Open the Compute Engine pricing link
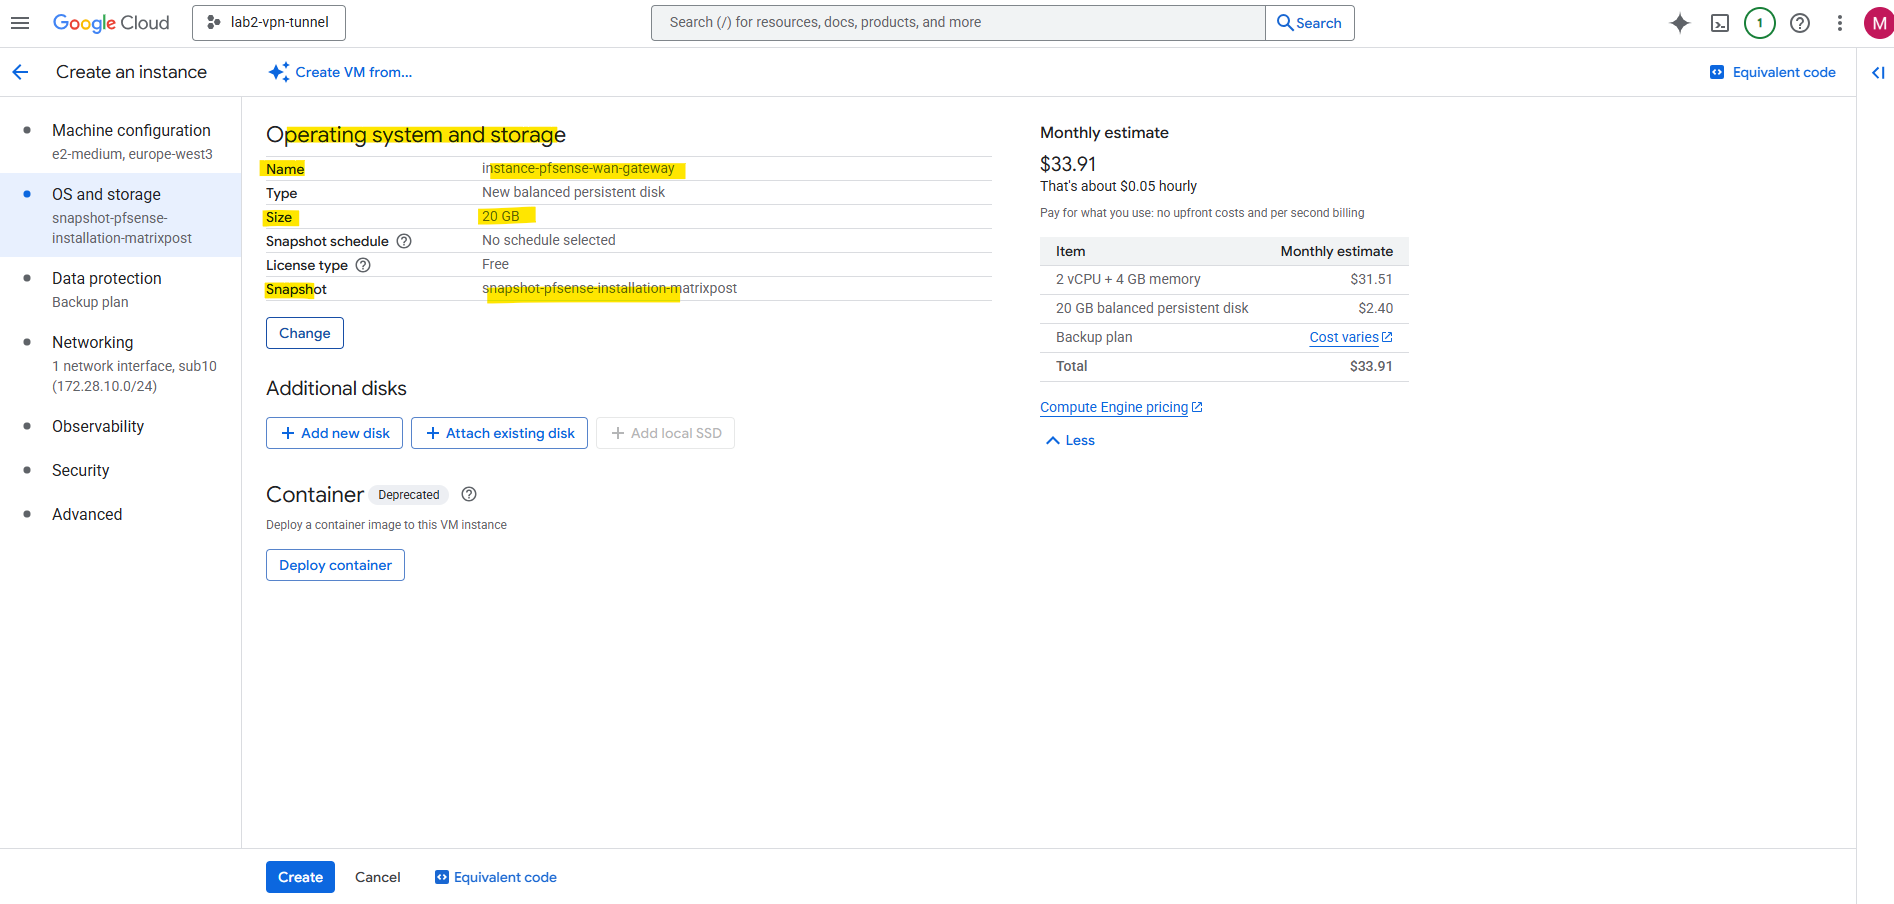This screenshot has height=904, width=1894. (1114, 407)
